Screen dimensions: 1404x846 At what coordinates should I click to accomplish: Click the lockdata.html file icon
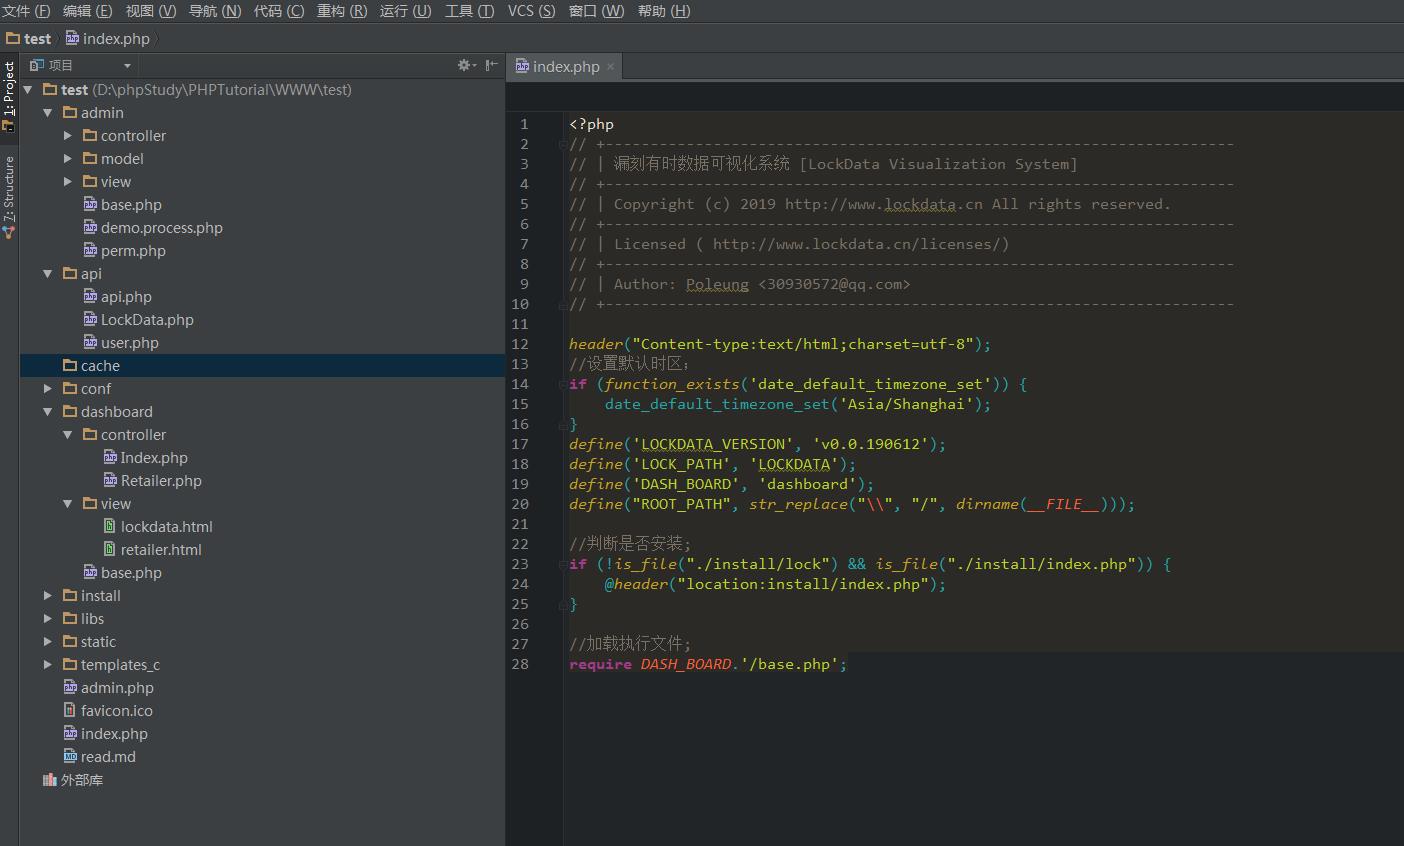[110, 527]
